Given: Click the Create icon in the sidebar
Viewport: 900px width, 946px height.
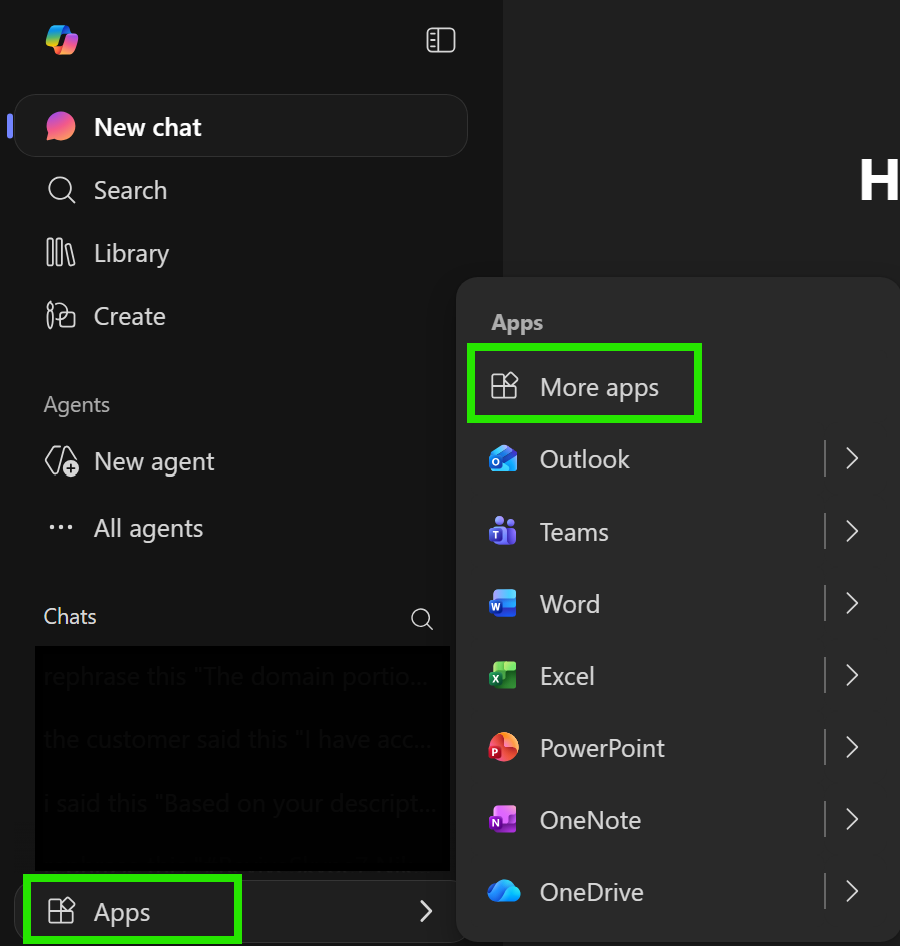Looking at the screenshot, I should point(61,315).
